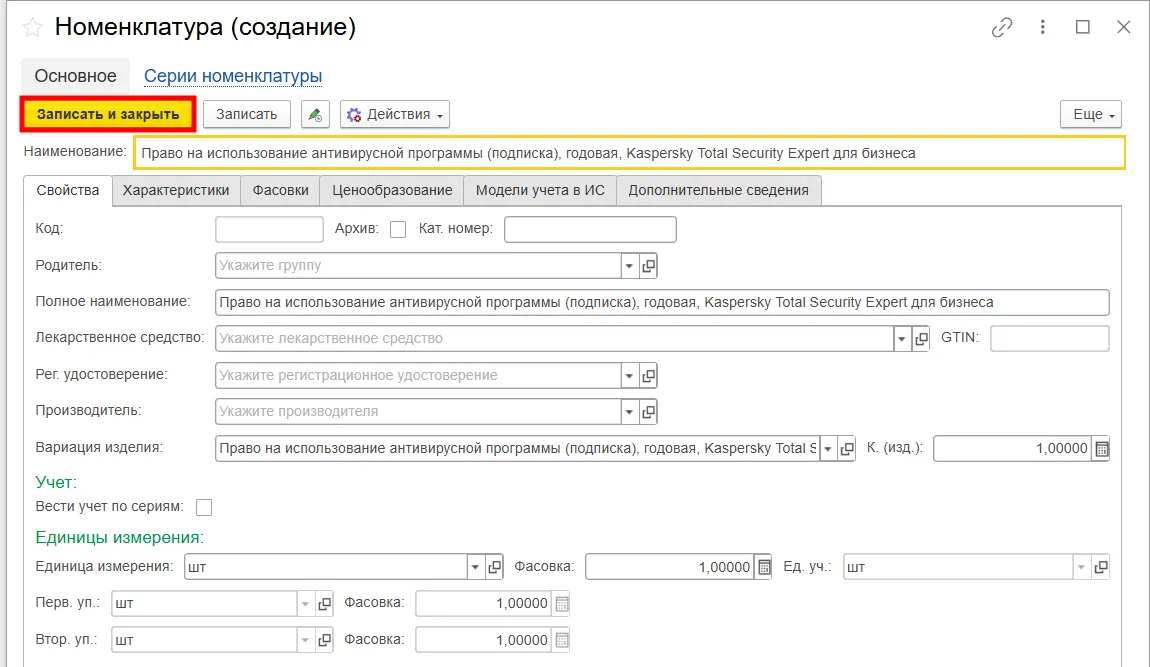Viewport: 1150px width, 667px height.
Task: Open the Ед. уч. selection form icon
Action: [x=1100, y=567]
